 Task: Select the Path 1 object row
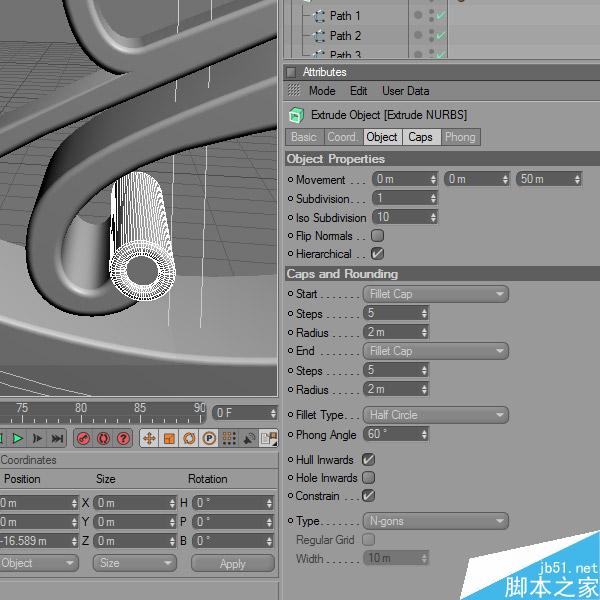tap(344, 16)
